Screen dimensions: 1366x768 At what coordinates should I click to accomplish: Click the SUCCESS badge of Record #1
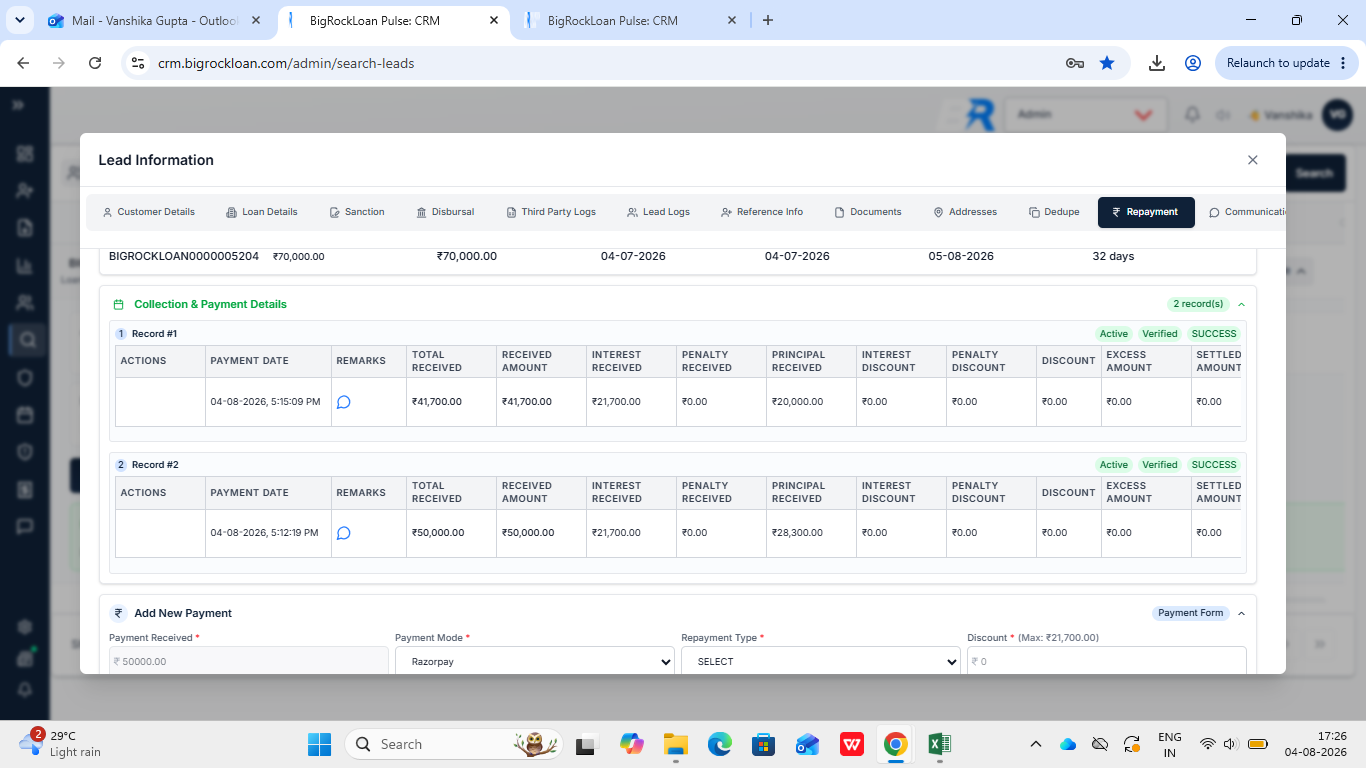pos(1214,334)
